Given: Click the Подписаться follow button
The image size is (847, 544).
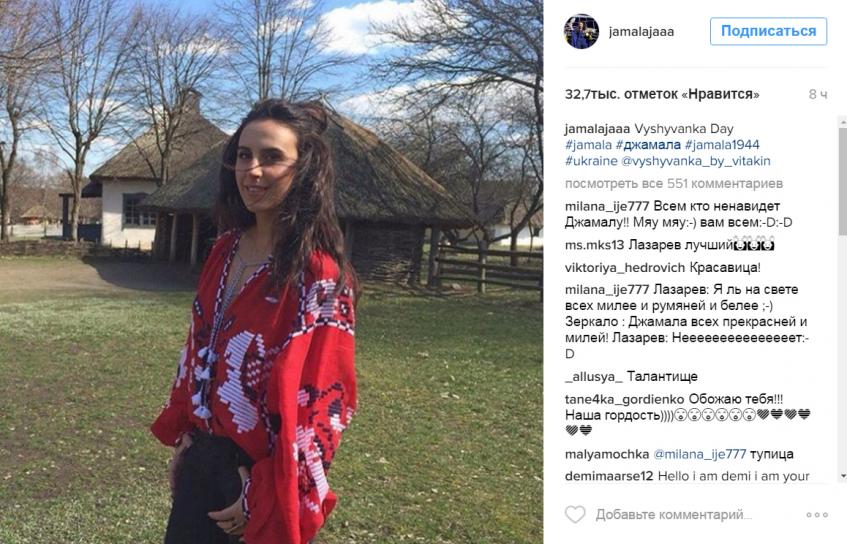Looking at the screenshot, I should pyautogui.click(x=768, y=31).
